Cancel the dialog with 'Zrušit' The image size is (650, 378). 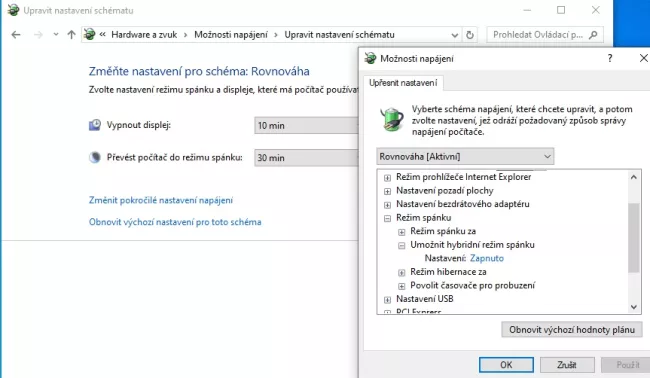point(567,365)
